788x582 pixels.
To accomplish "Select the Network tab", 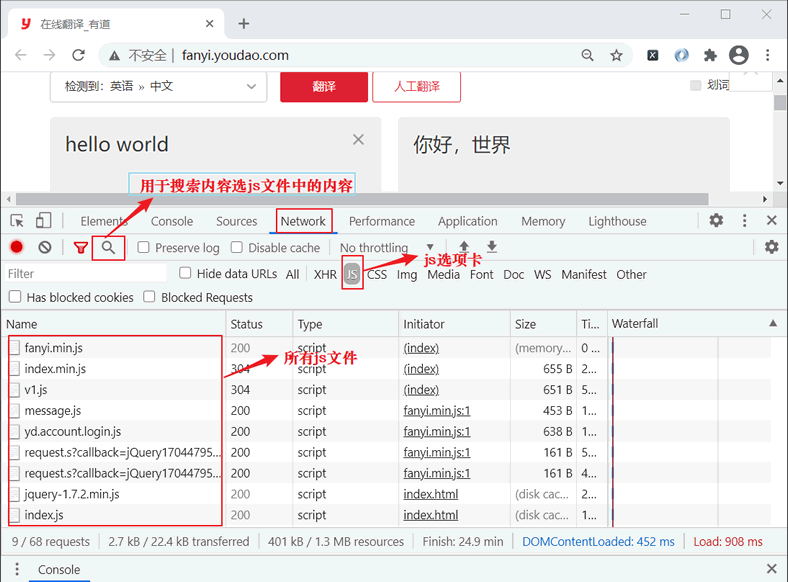I will point(303,221).
